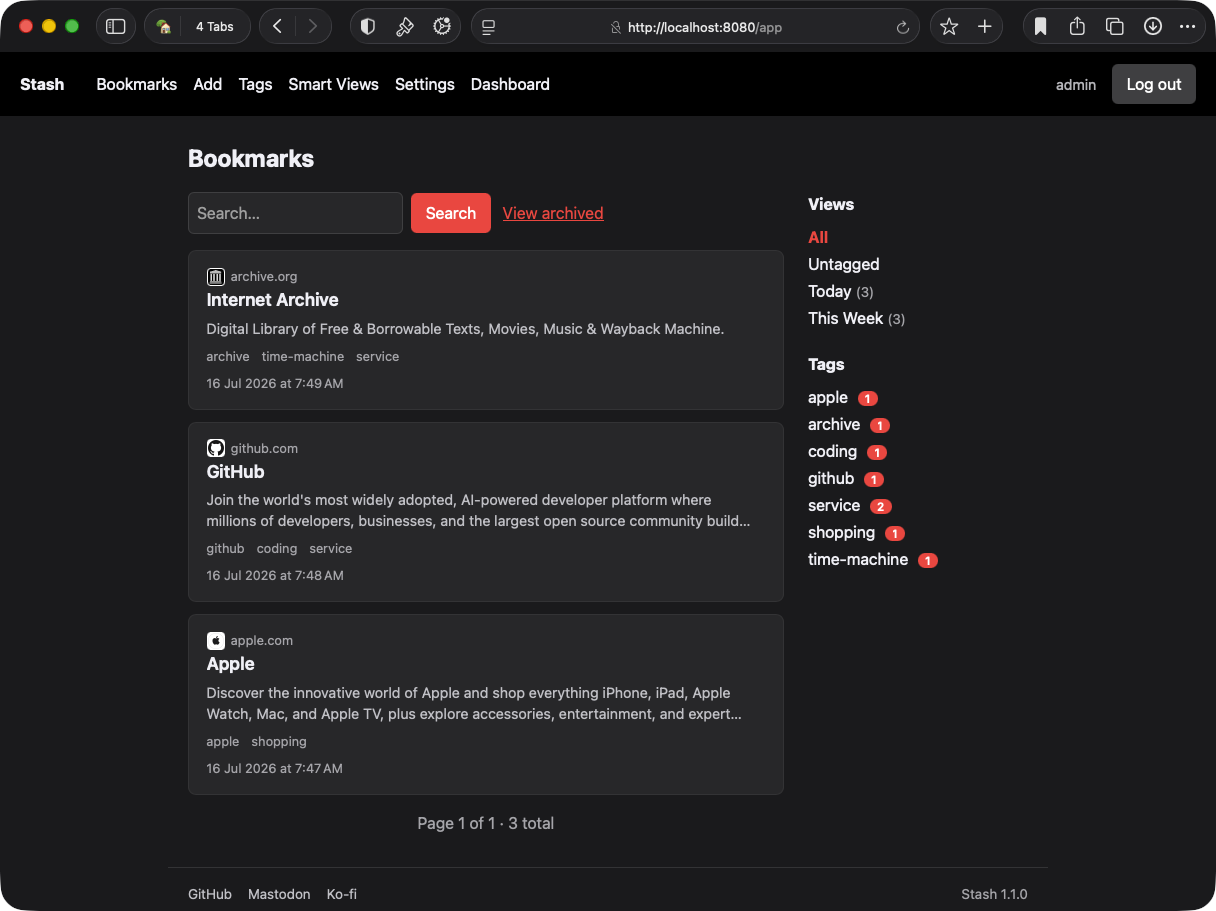1216x911 pixels.
Task: Open the Bookmarks nav item
Action: [137, 84]
